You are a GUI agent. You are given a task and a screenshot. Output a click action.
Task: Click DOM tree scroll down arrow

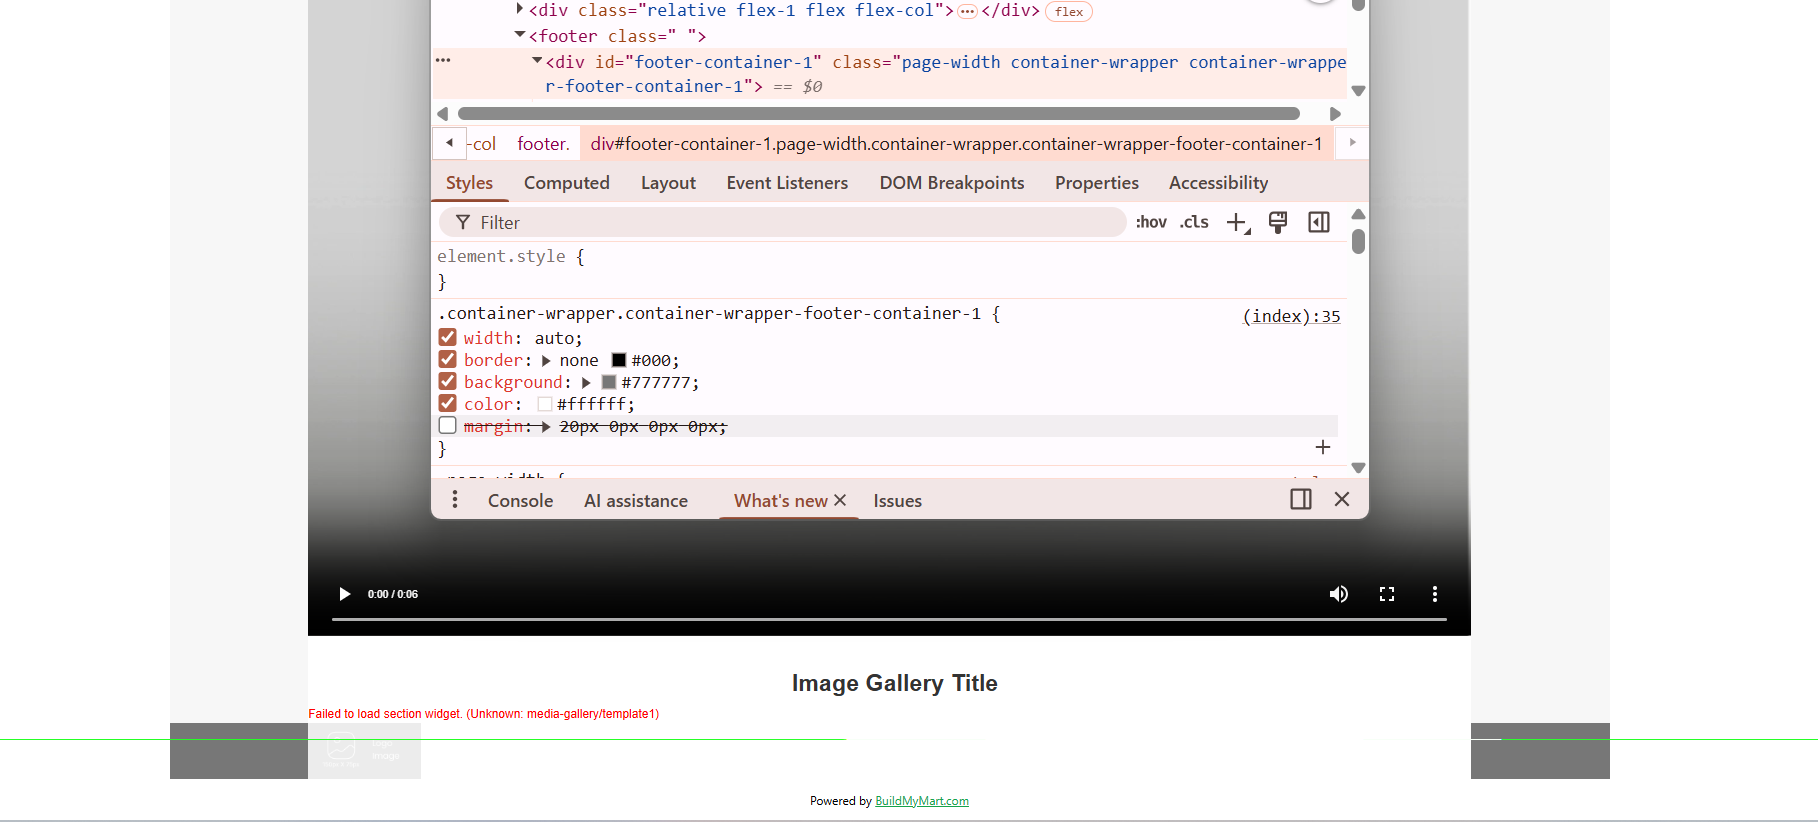pyautogui.click(x=1358, y=90)
